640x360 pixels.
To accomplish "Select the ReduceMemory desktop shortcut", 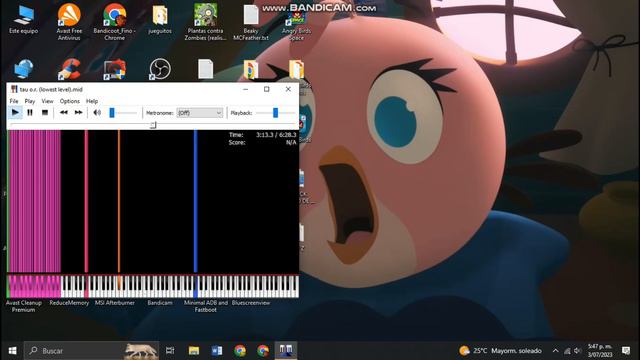I will click(69, 303).
